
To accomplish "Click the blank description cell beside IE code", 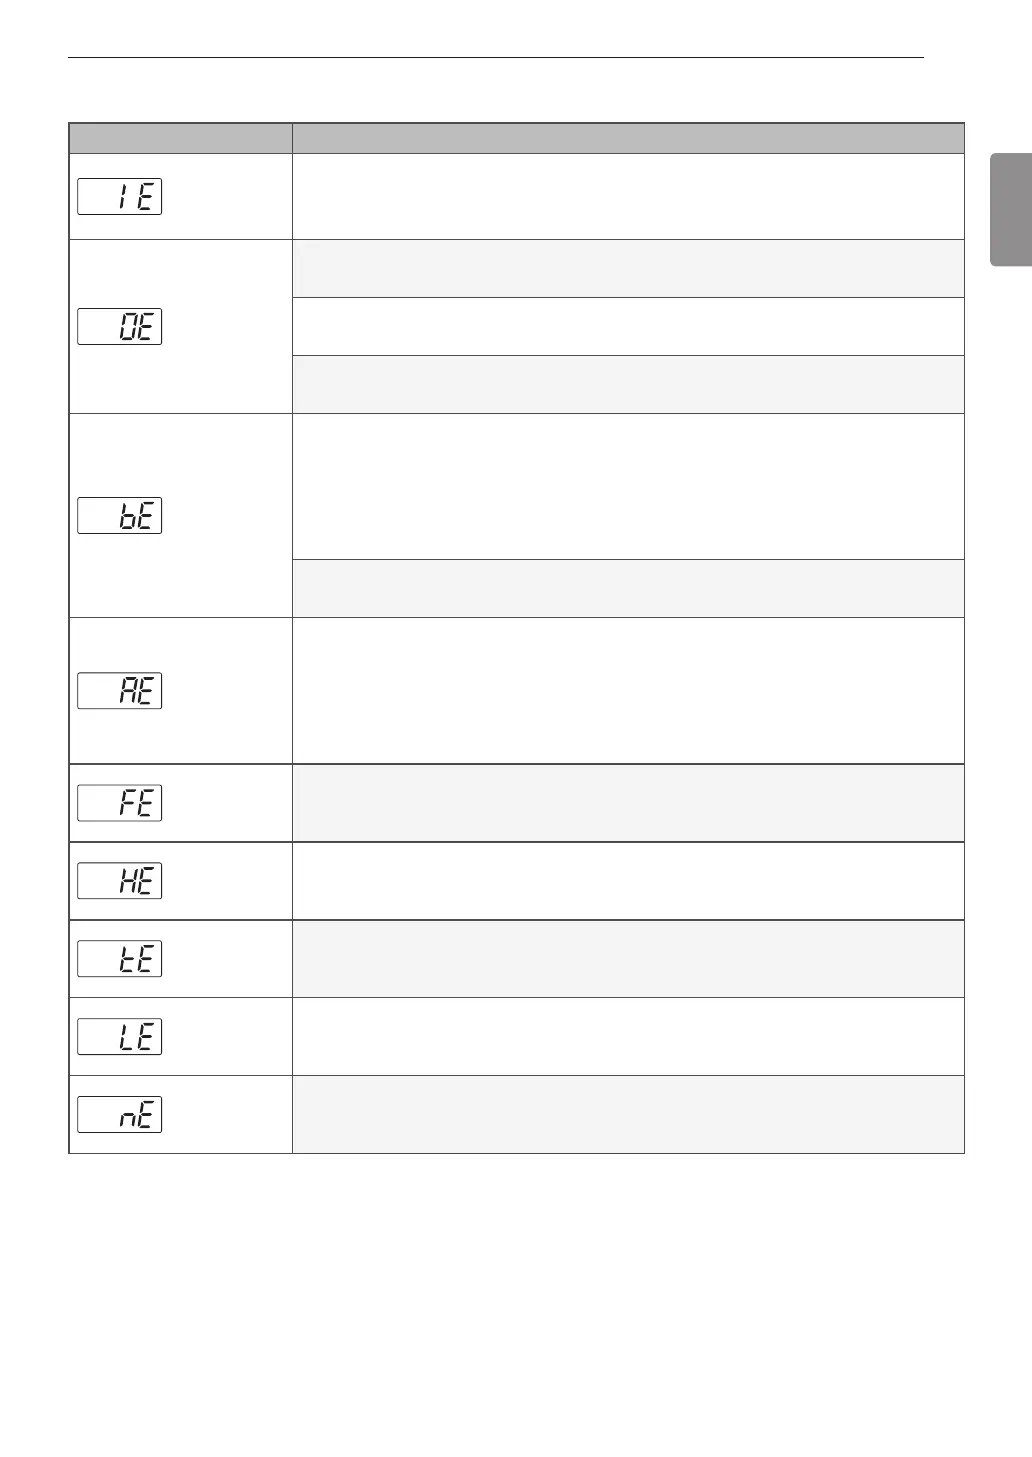I will coord(628,196).
